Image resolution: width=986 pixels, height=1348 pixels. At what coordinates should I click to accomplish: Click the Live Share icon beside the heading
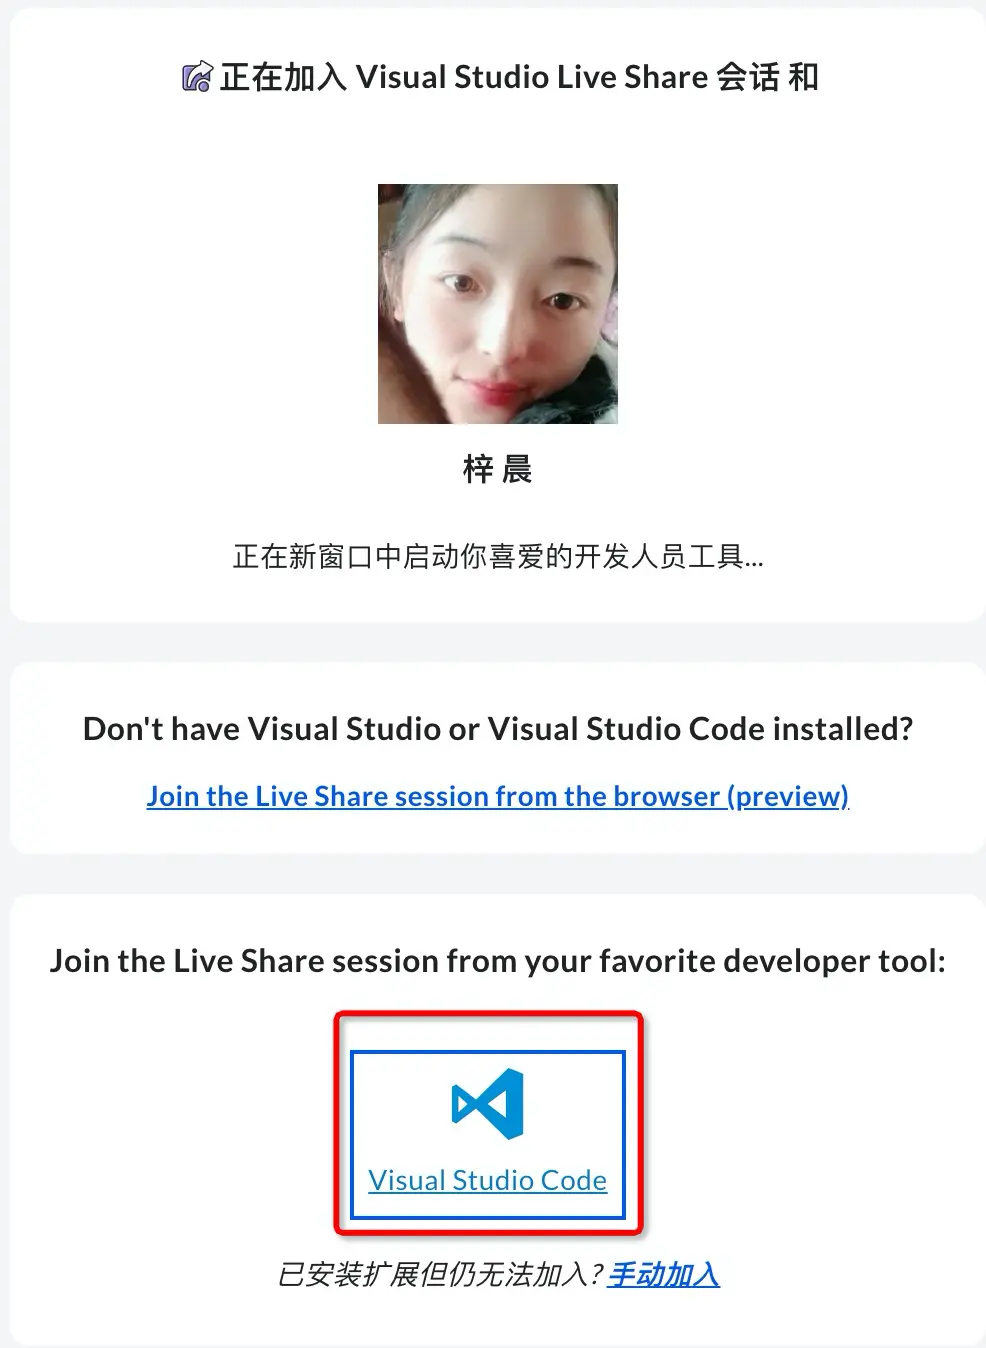coord(197,77)
